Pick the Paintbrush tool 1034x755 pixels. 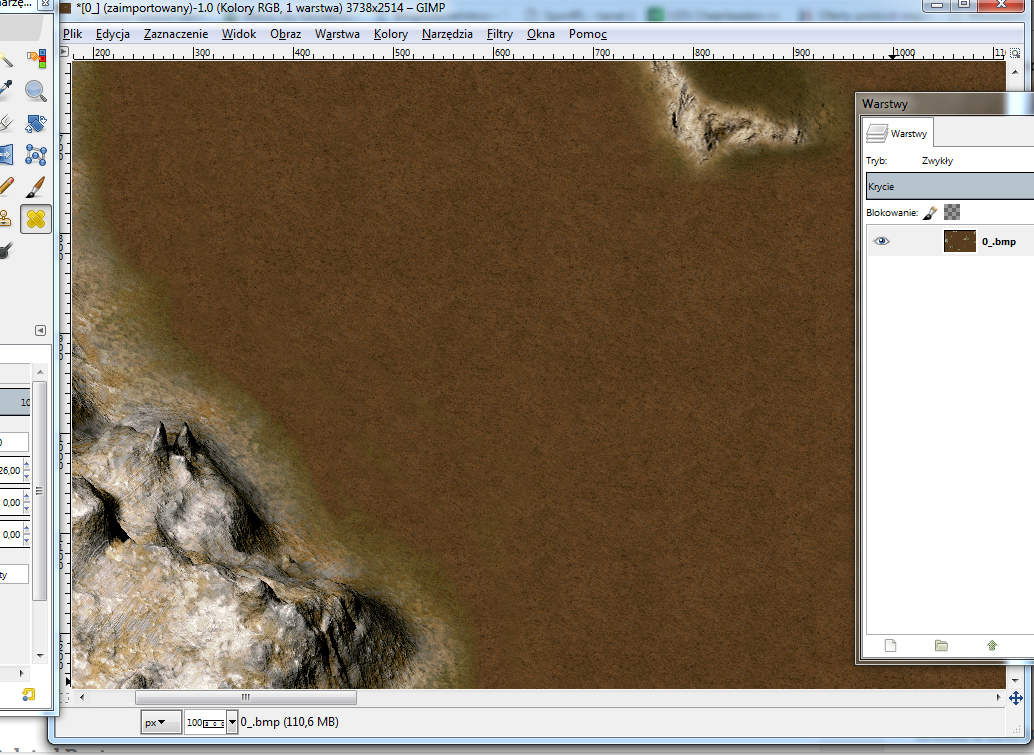tap(36, 187)
